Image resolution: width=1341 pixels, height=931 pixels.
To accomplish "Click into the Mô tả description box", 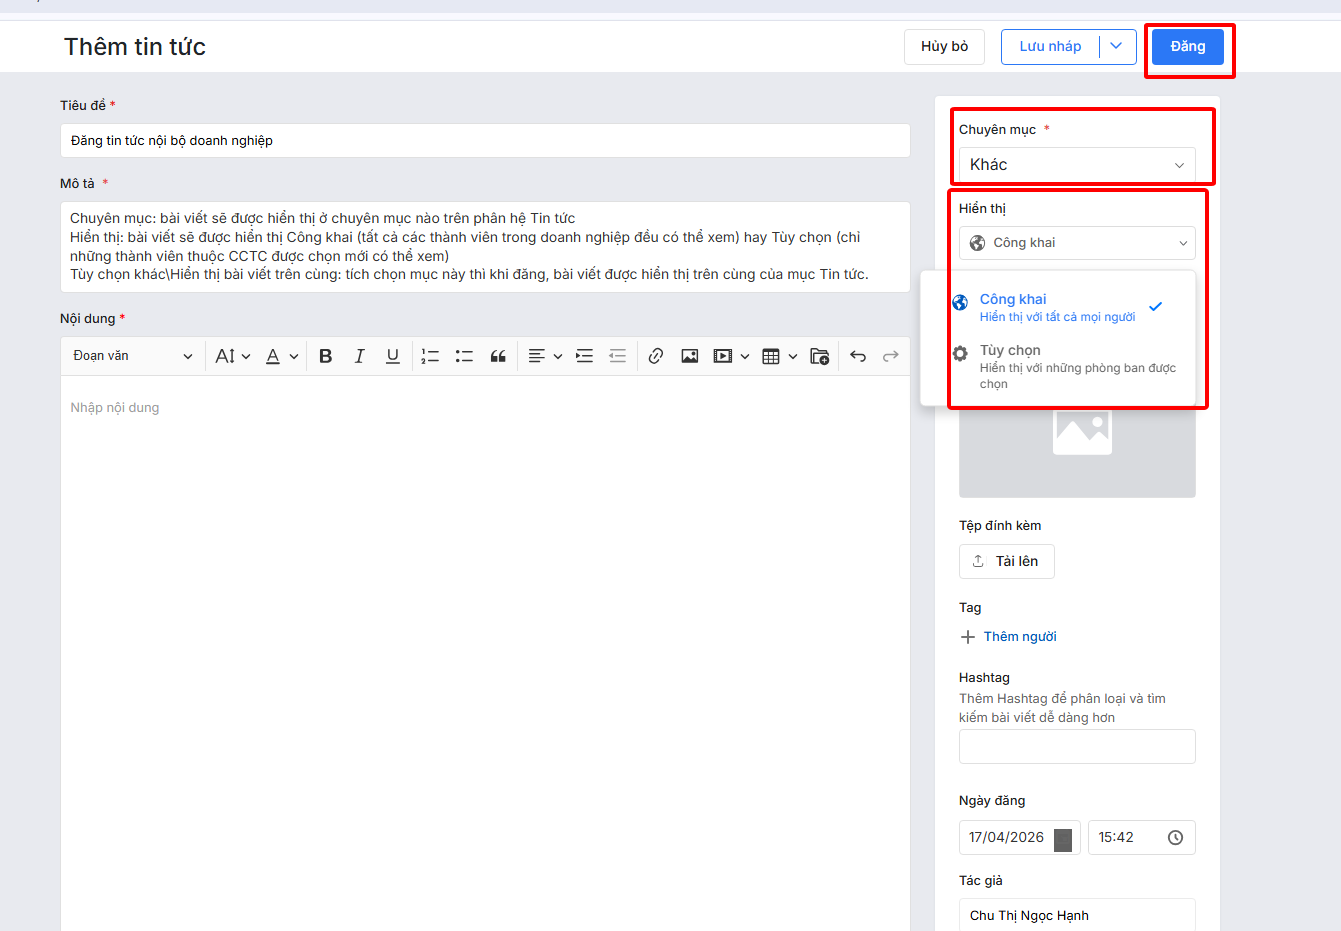I will click(485, 247).
